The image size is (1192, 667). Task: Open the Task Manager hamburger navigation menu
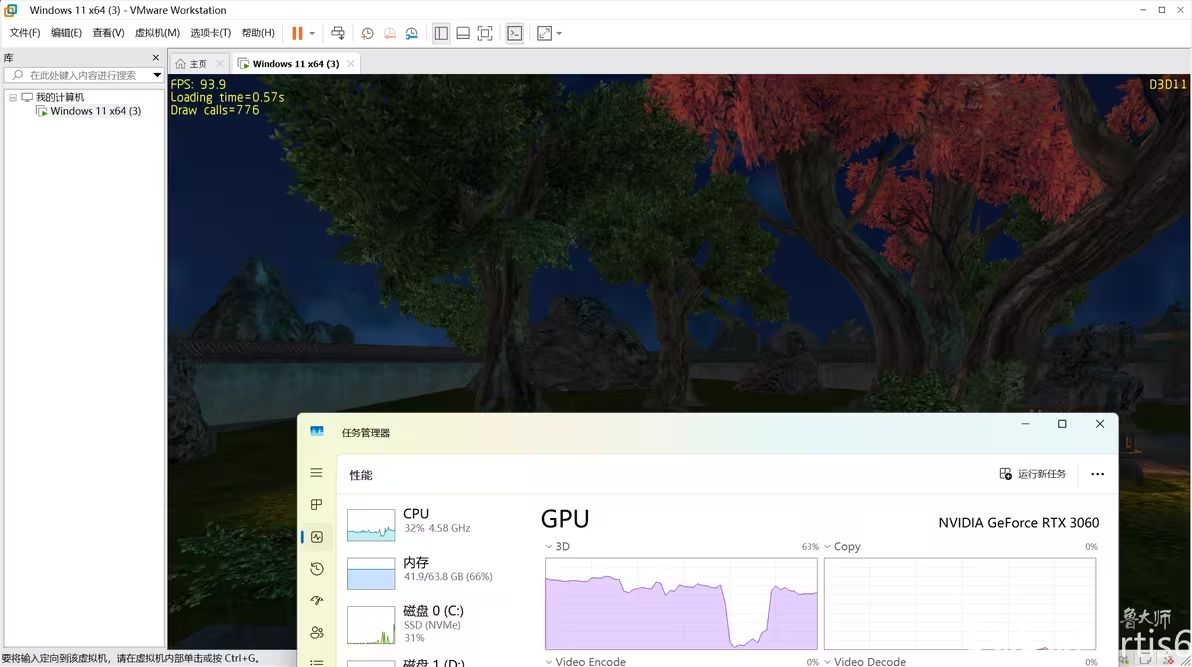pyautogui.click(x=316, y=473)
